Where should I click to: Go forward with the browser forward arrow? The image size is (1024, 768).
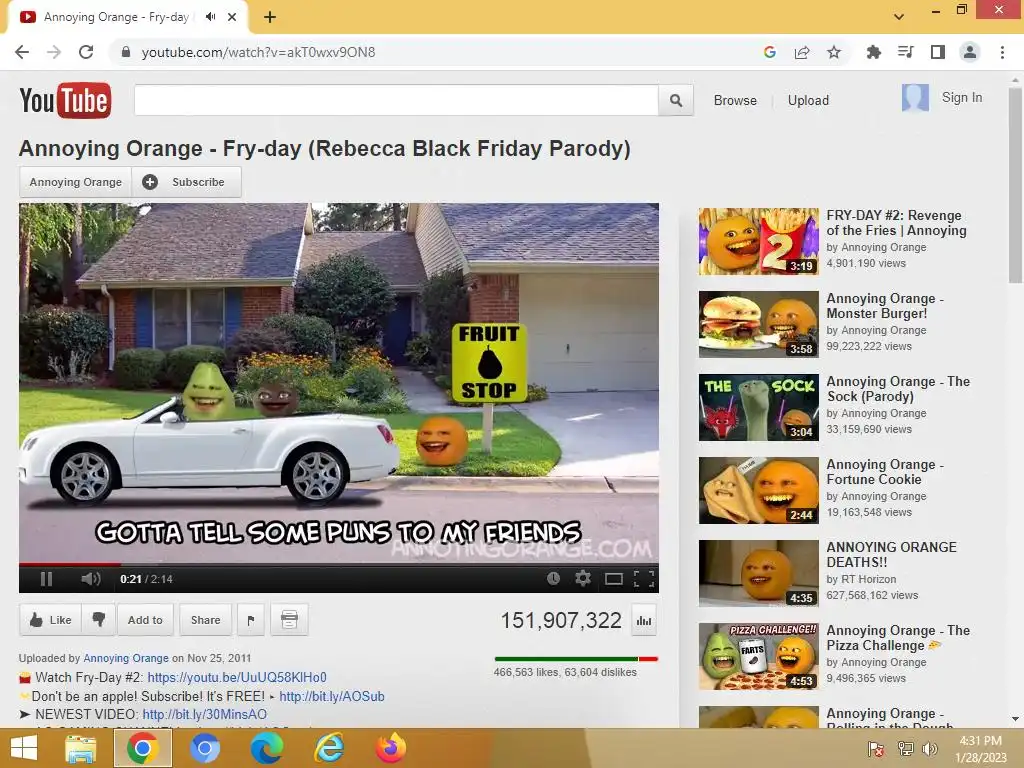click(54, 52)
